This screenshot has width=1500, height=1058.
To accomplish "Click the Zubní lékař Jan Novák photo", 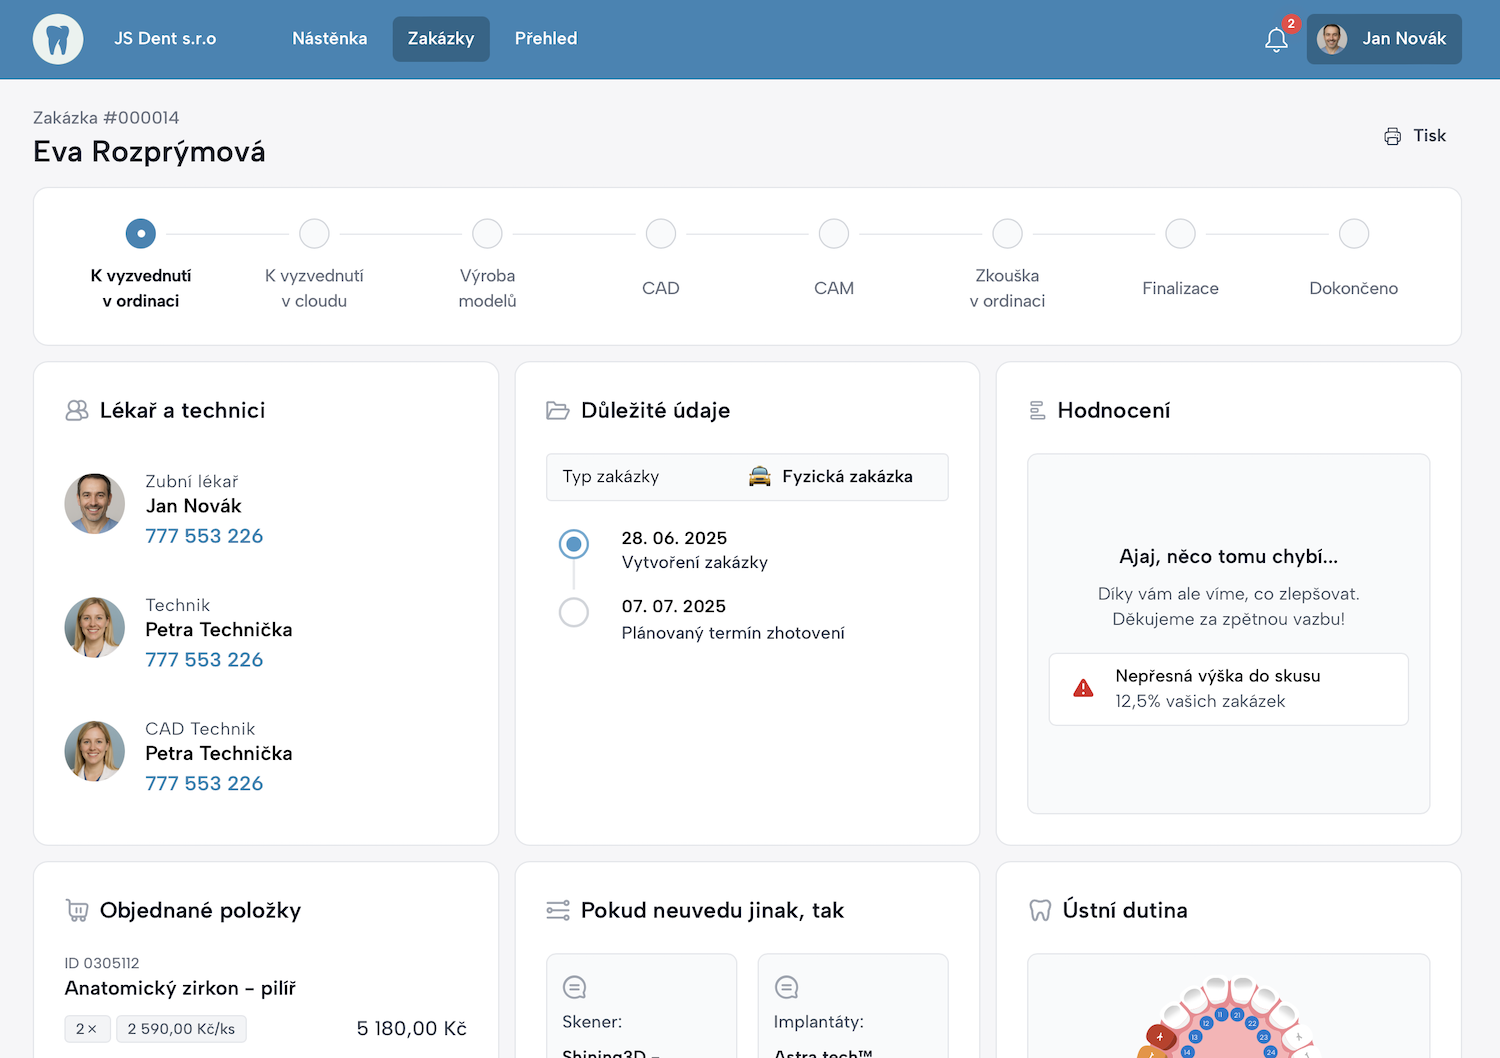I will point(95,504).
